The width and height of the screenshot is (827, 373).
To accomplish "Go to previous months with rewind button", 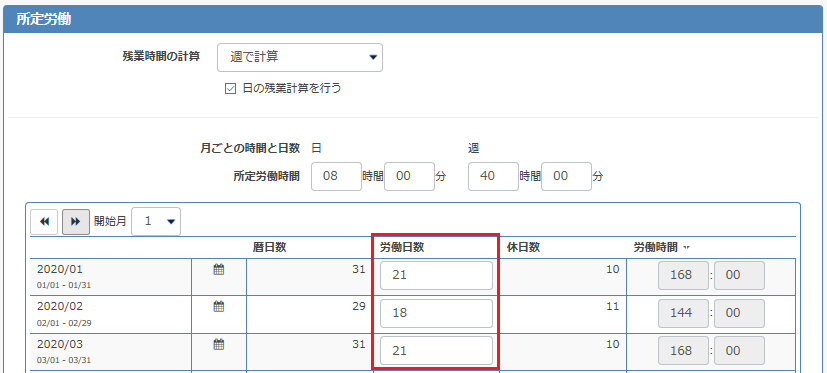I will click(x=44, y=222).
